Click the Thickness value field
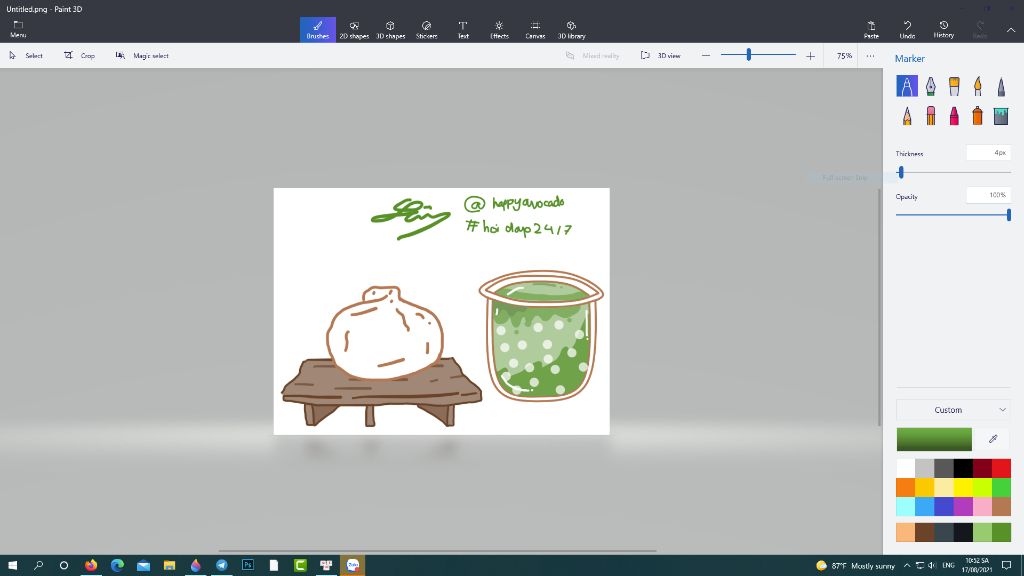This screenshot has height=576, width=1024. [989, 153]
